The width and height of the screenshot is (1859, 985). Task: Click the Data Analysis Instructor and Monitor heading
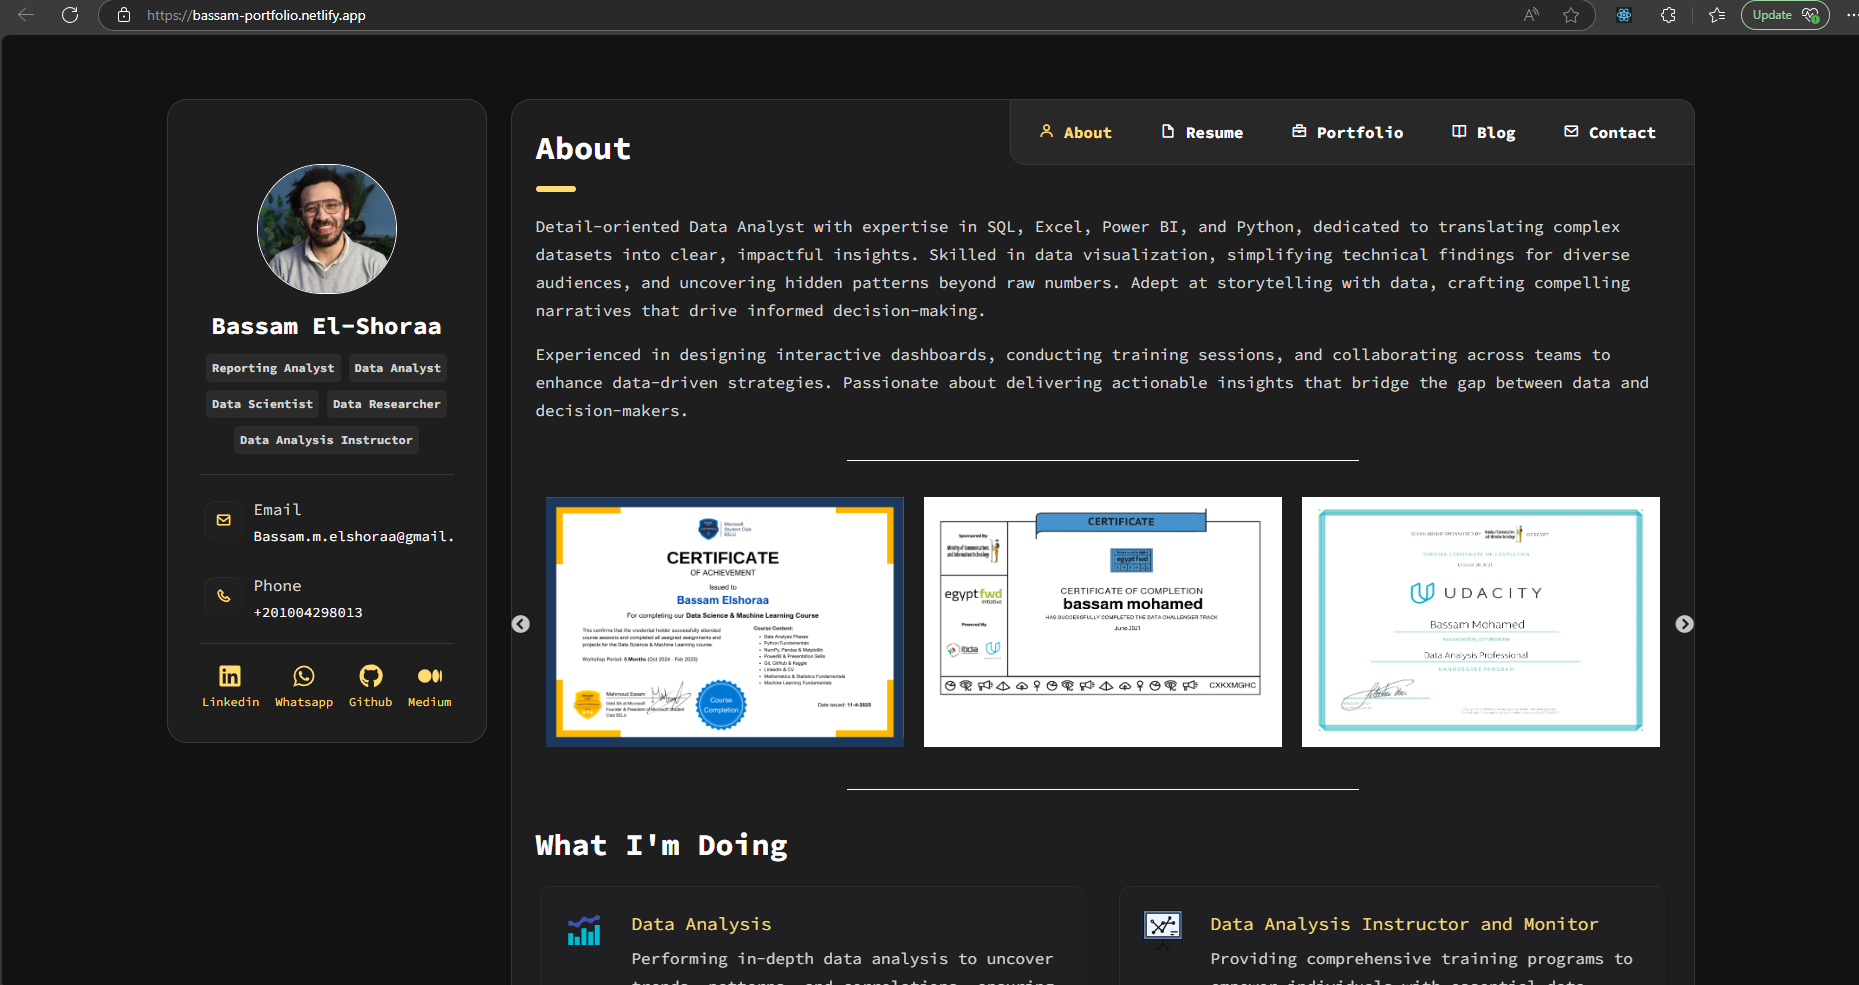click(1404, 924)
